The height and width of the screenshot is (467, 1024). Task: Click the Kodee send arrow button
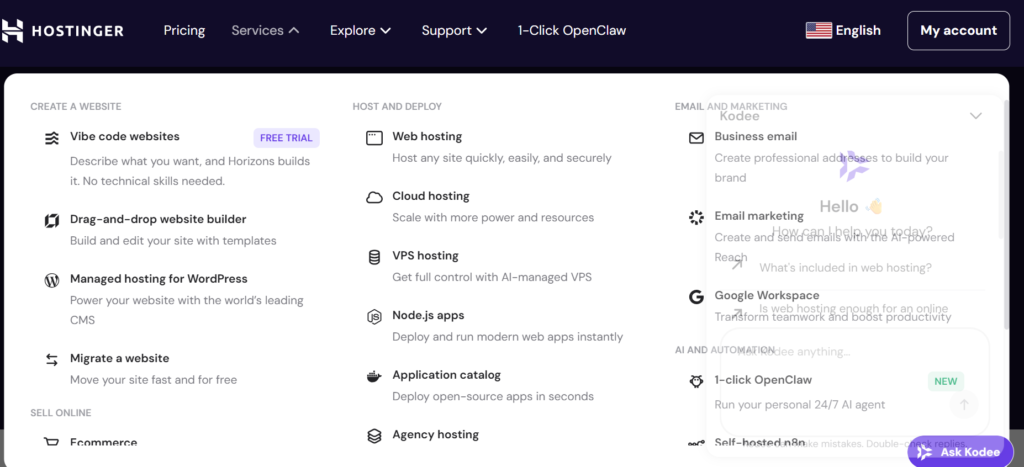964,404
